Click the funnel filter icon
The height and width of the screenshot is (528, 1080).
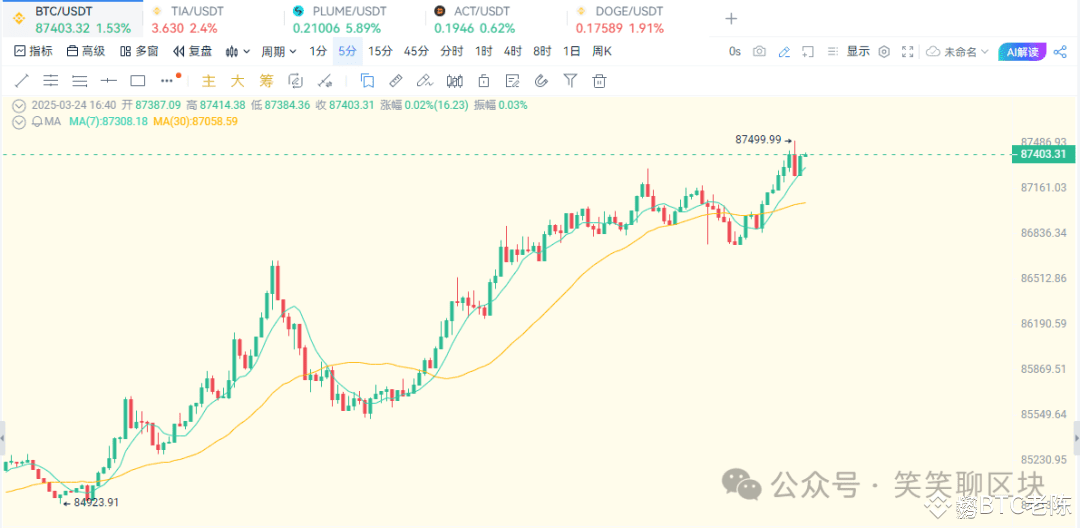[x=570, y=81]
